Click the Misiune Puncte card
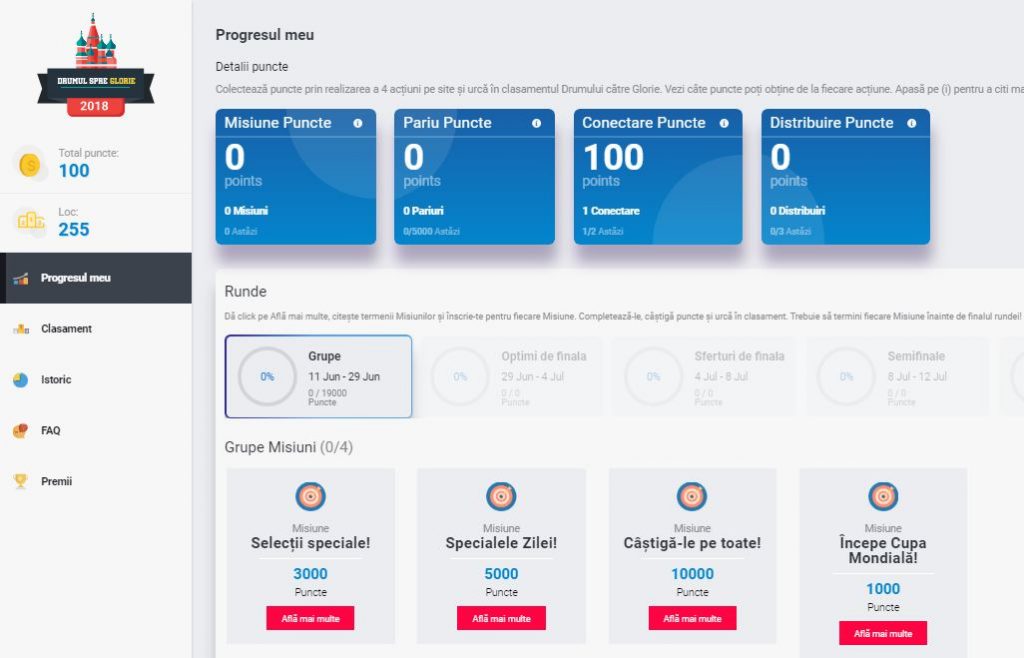Image resolution: width=1024 pixels, height=658 pixels. point(296,177)
